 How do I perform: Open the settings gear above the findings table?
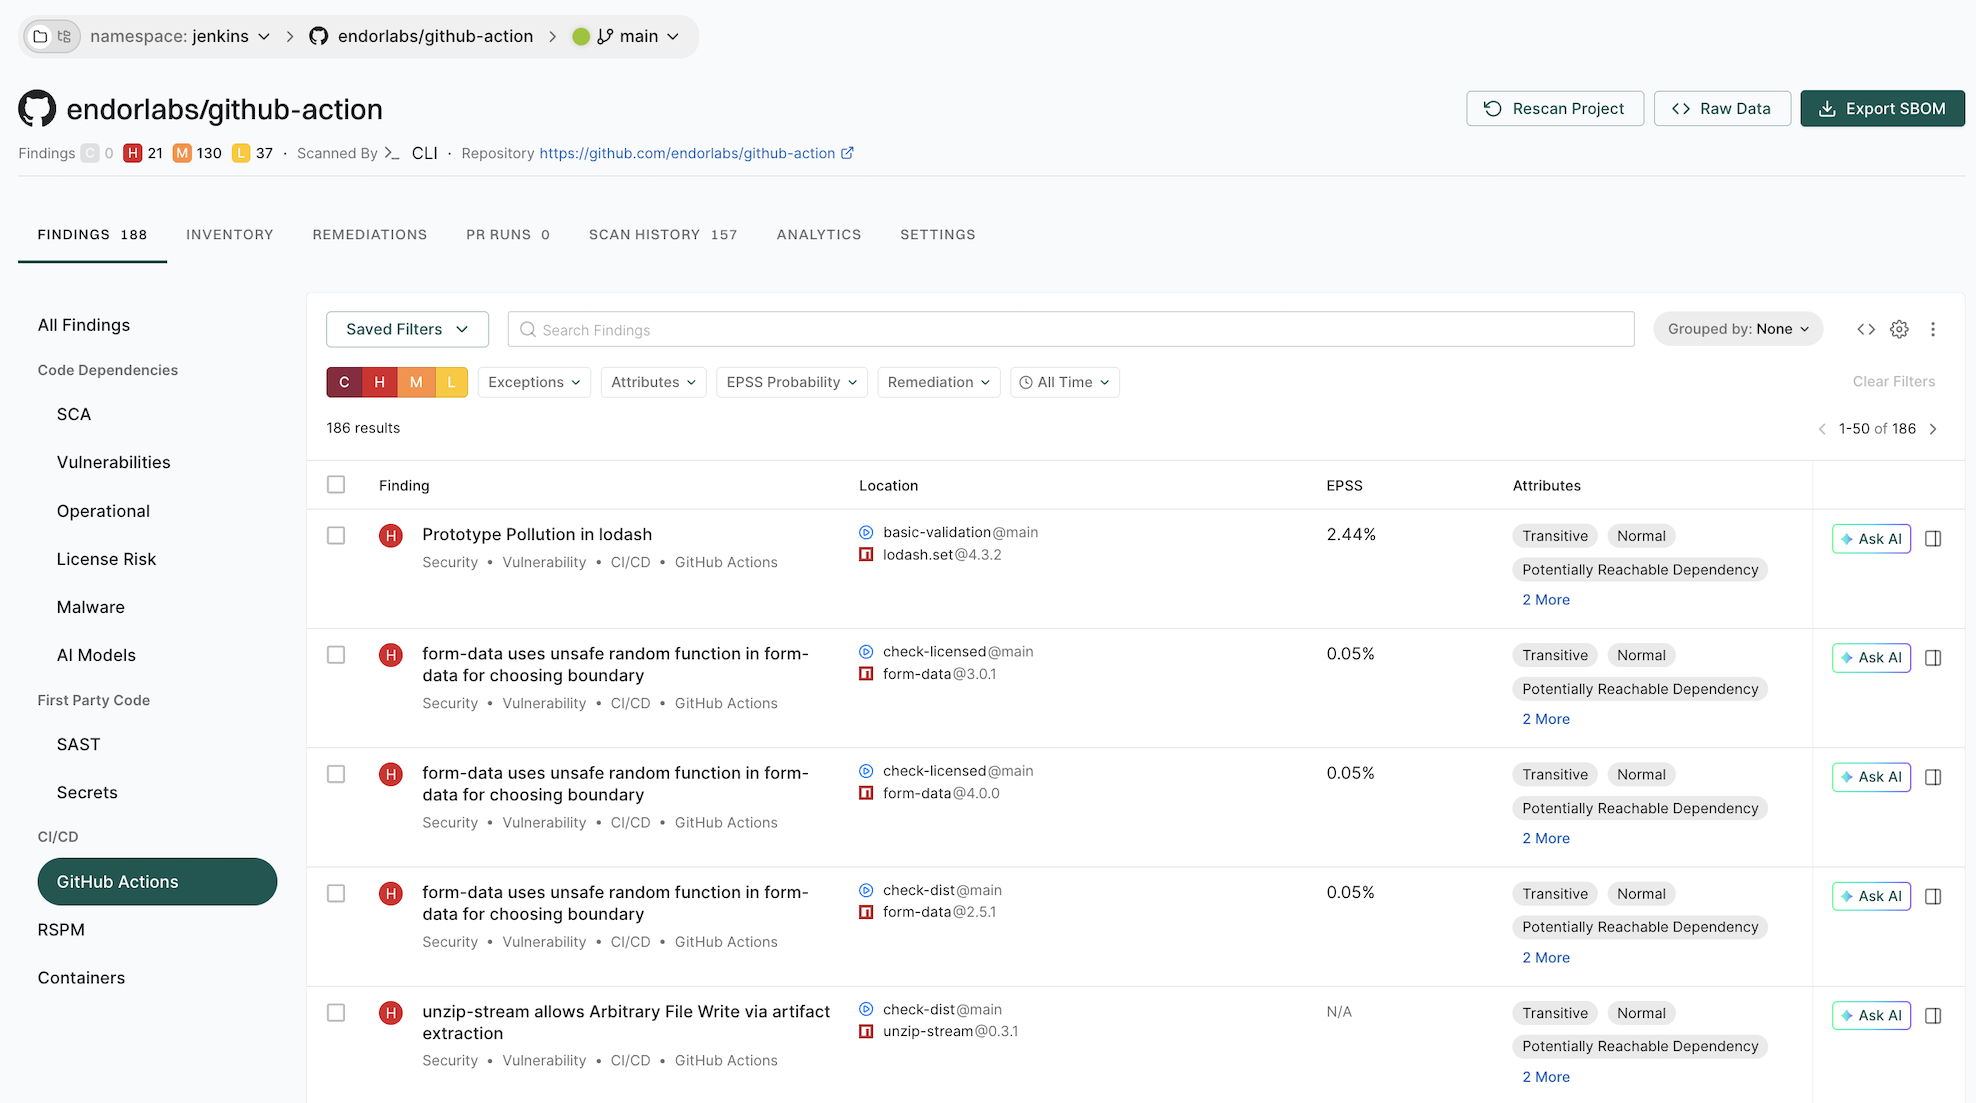click(x=1899, y=328)
